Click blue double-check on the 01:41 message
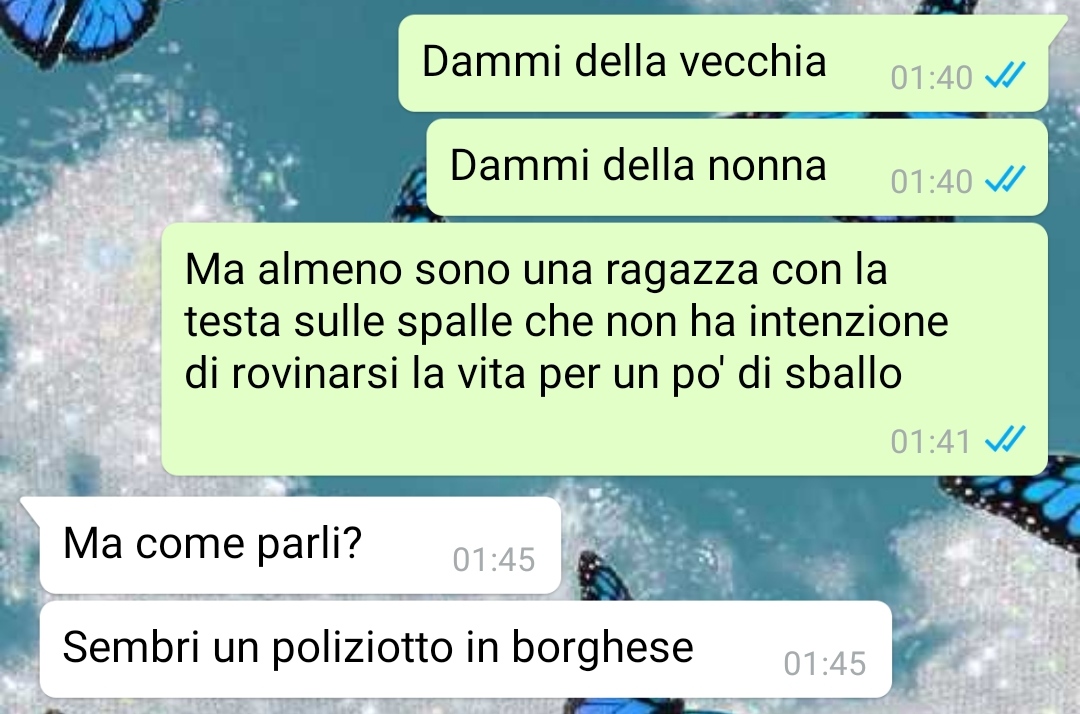 tap(1005, 439)
